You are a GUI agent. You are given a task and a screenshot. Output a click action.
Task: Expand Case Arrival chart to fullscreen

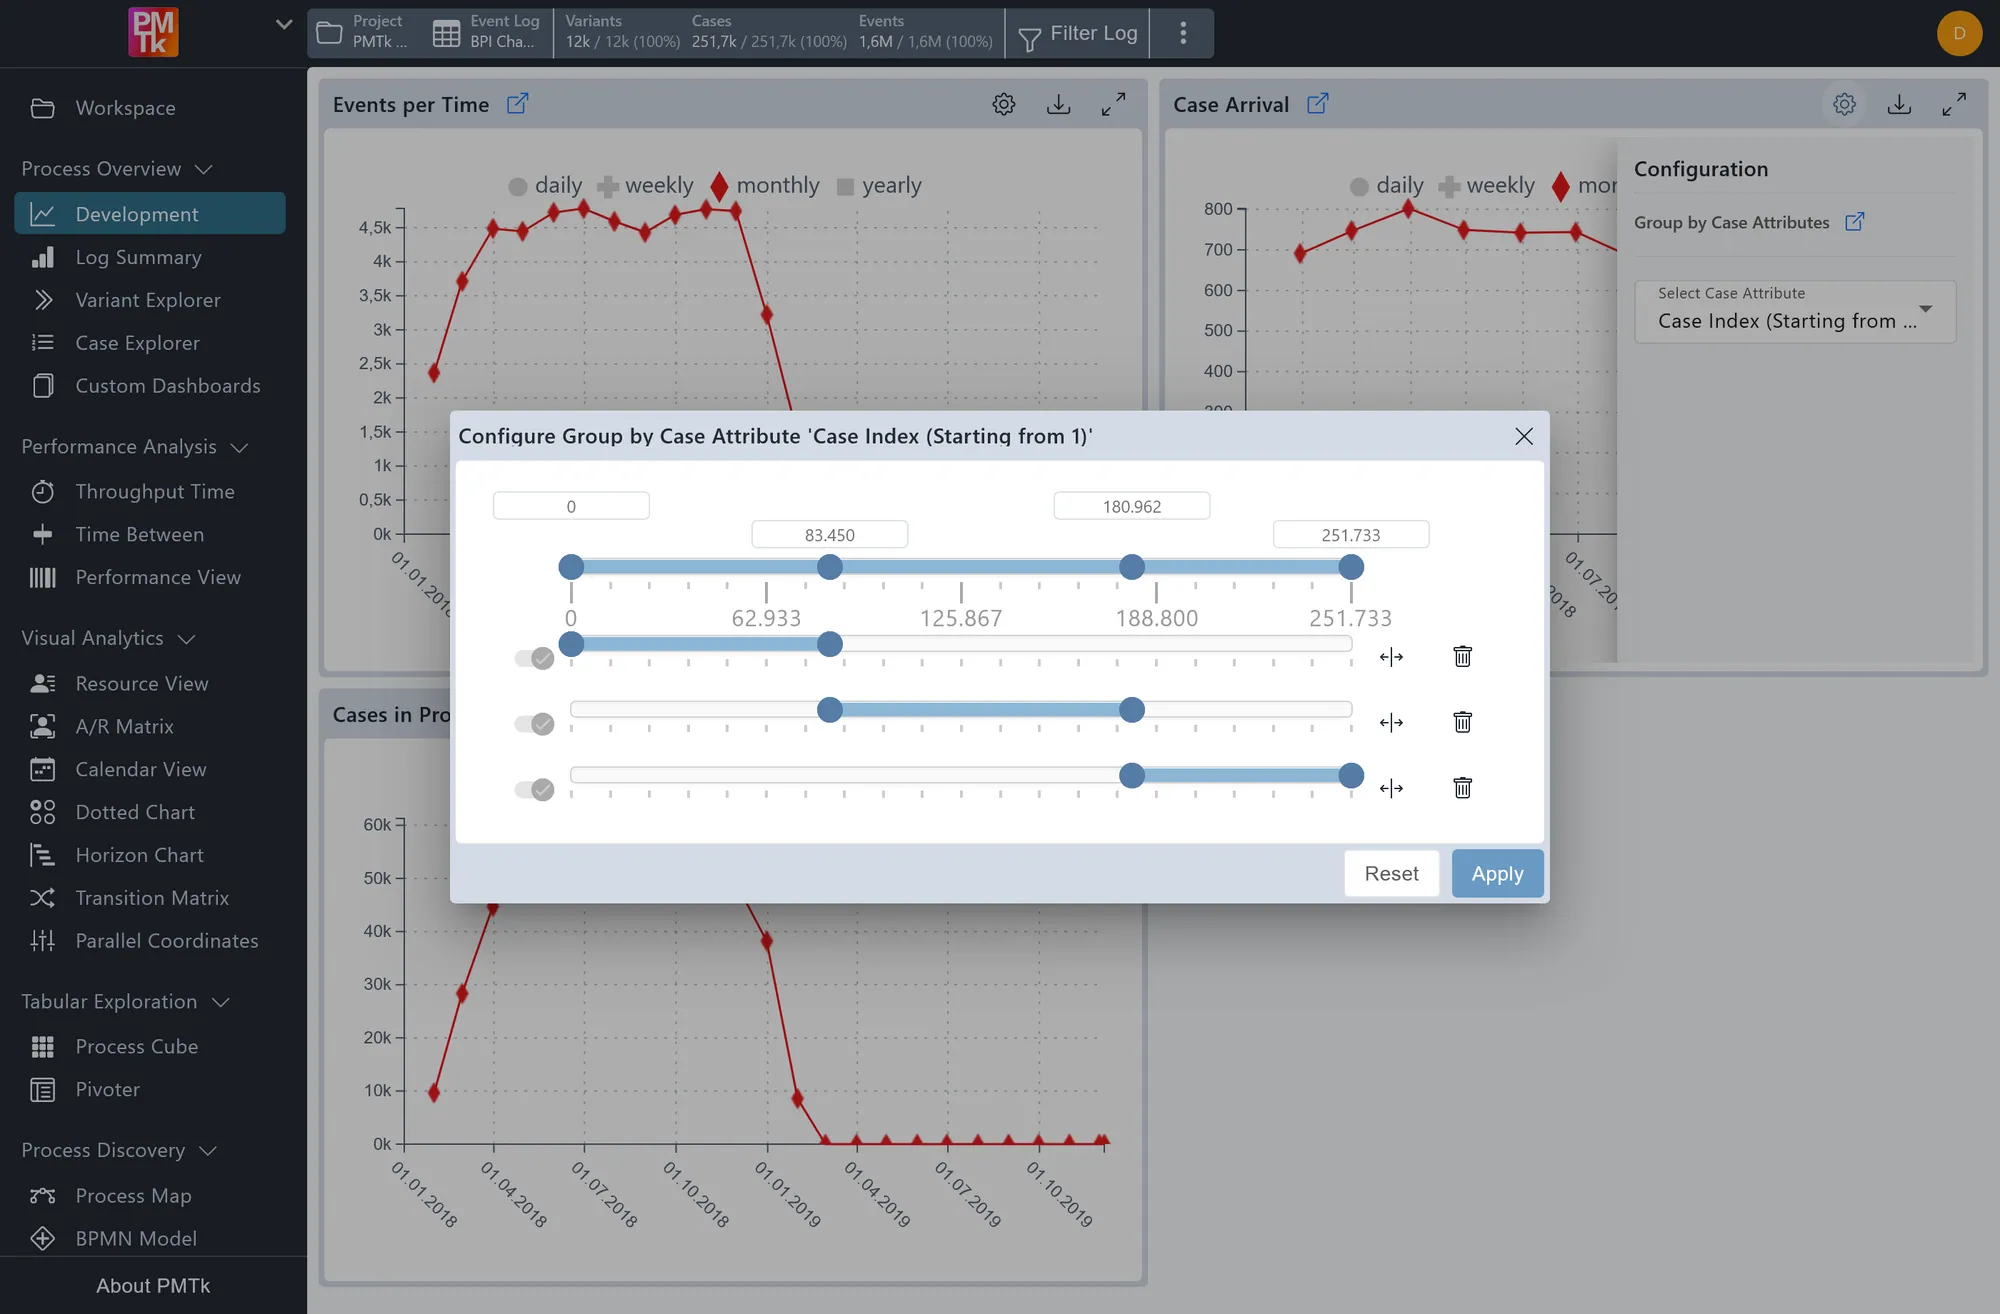click(1954, 104)
